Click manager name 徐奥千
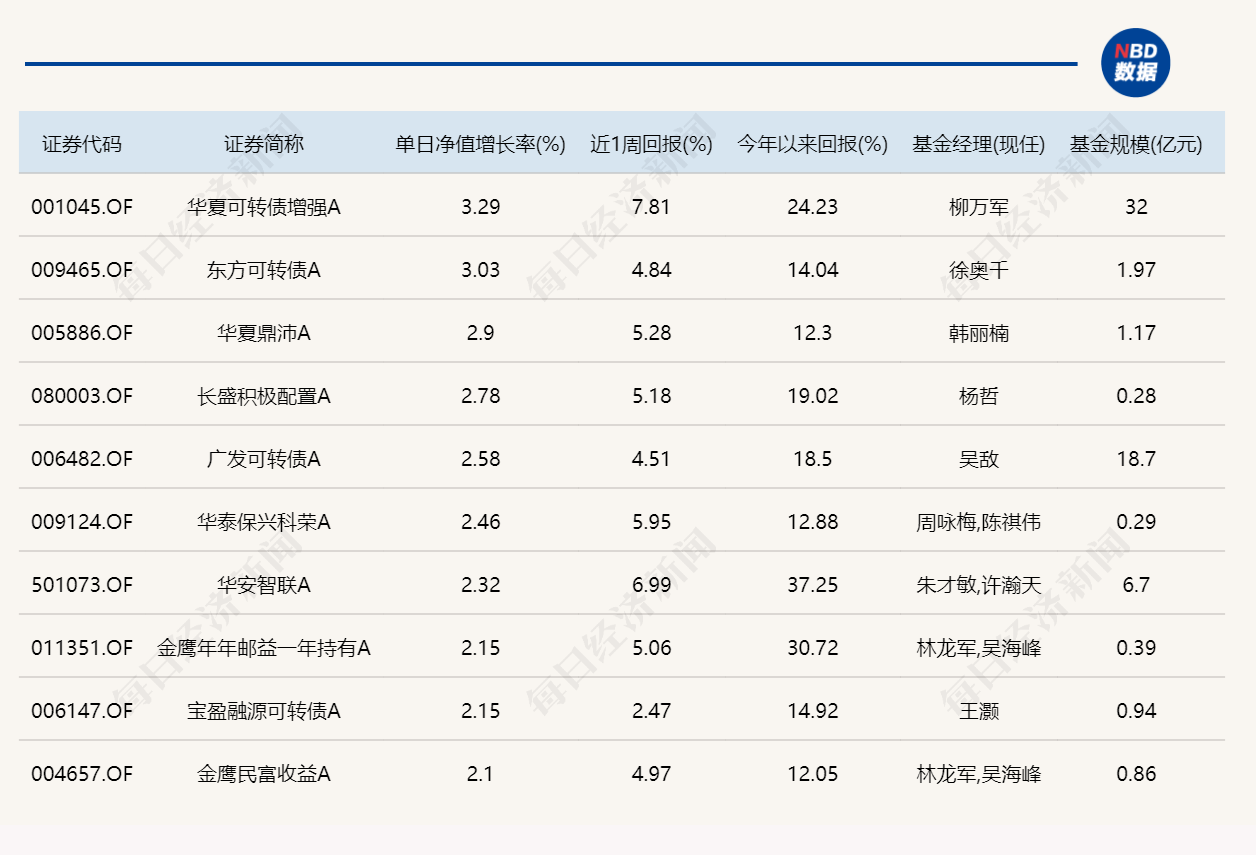Screen dimensions: 1256x855 click(x=979, y=270)
